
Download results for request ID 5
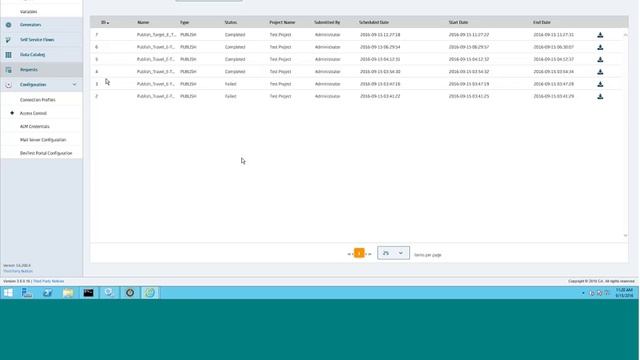[600, 60]
